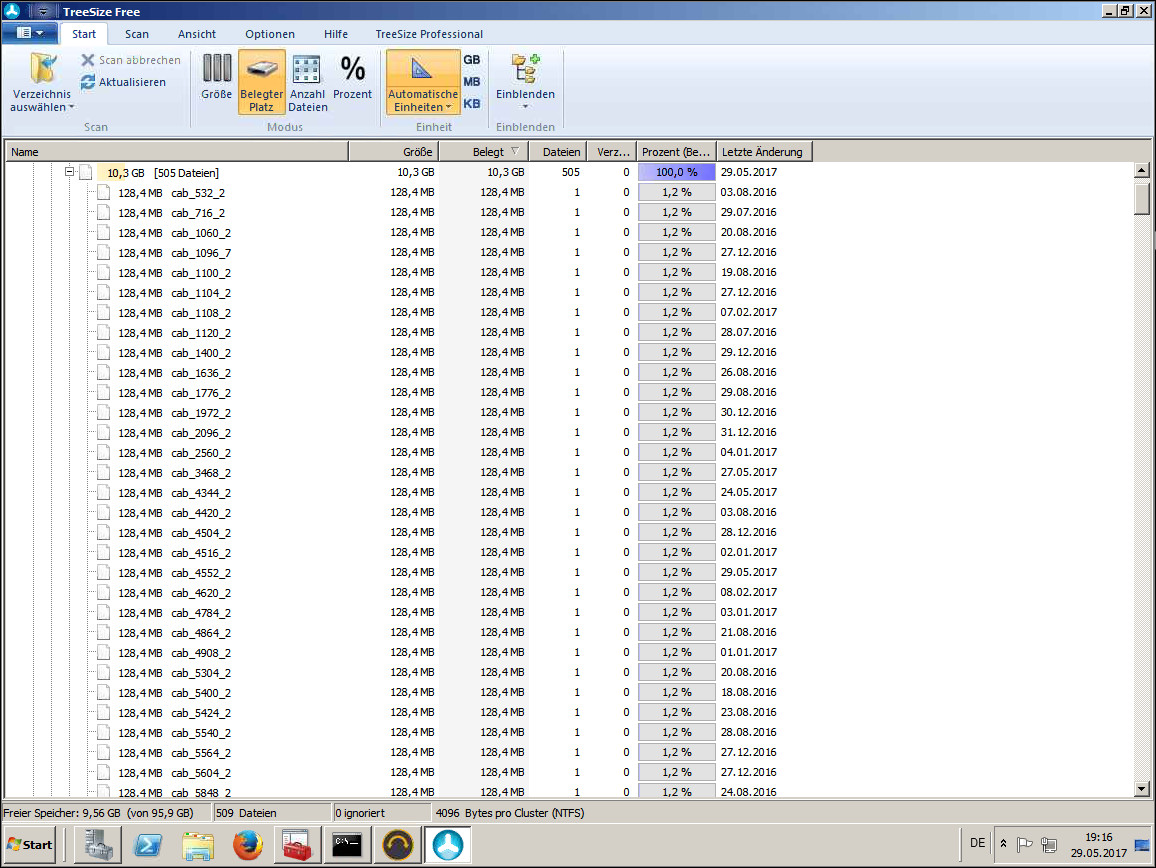The height and width of the screenshot is (868, 1156).
Task: Set unit to GB
Action: pyautogui.click(x=472, y=60)
